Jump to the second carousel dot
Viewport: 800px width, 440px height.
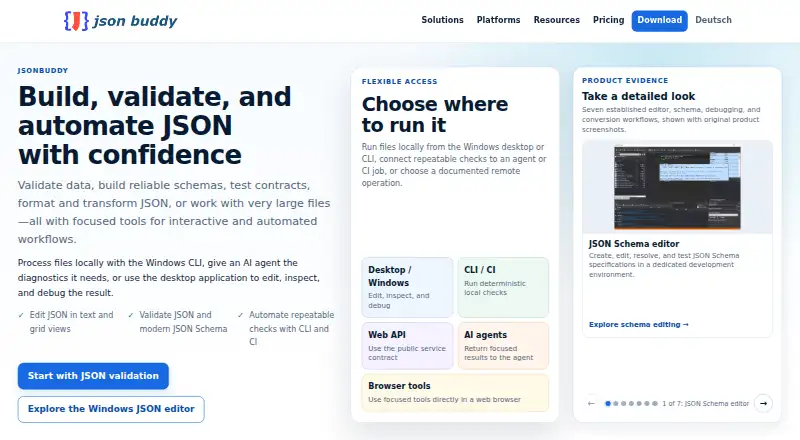[x=616, y=403]
